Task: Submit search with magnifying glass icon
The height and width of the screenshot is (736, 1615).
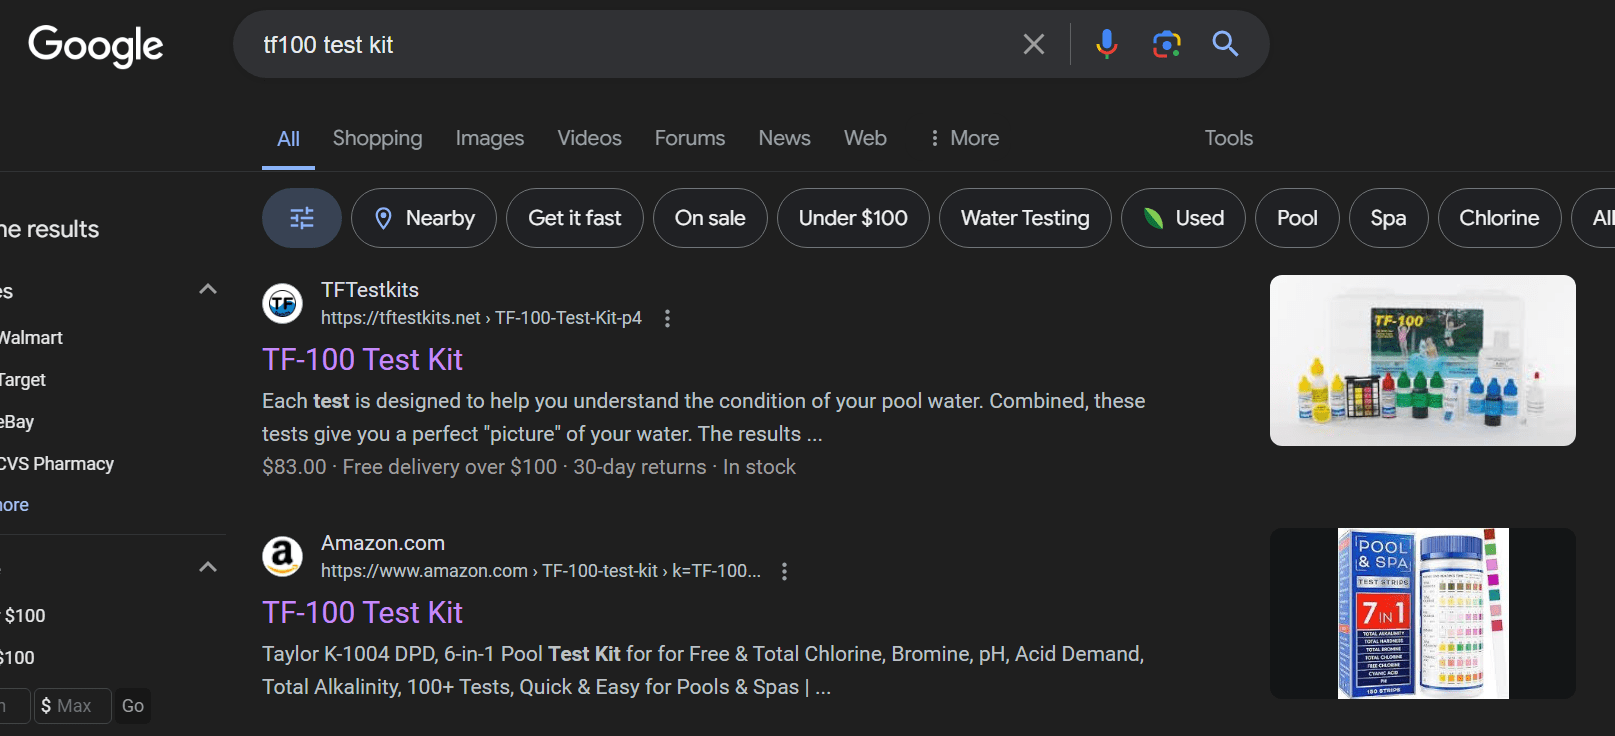Action: (x=1225, y=44)
